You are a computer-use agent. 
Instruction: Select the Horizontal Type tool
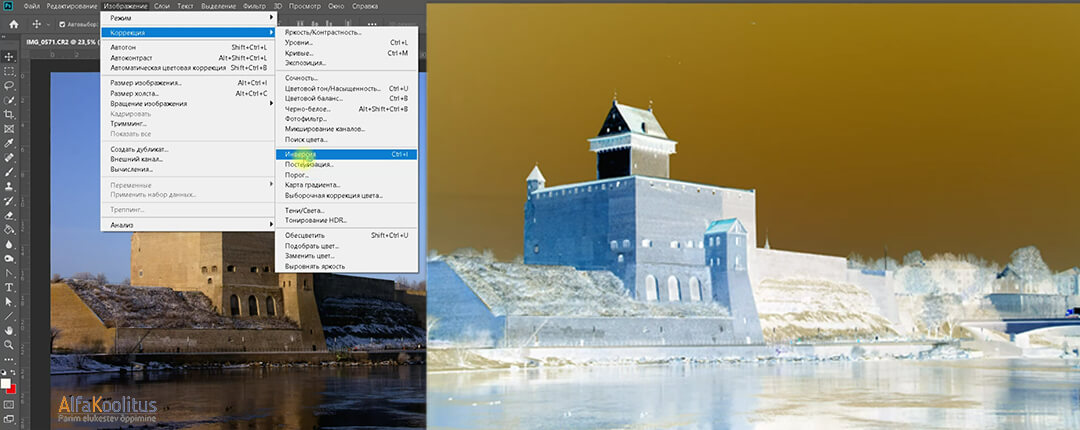[x=9, y=287]
